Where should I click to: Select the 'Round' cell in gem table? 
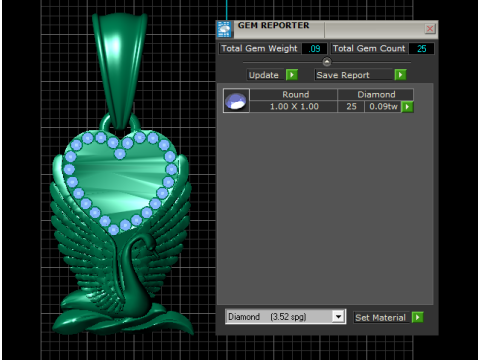pyautogui.click(x=294, y=95)
